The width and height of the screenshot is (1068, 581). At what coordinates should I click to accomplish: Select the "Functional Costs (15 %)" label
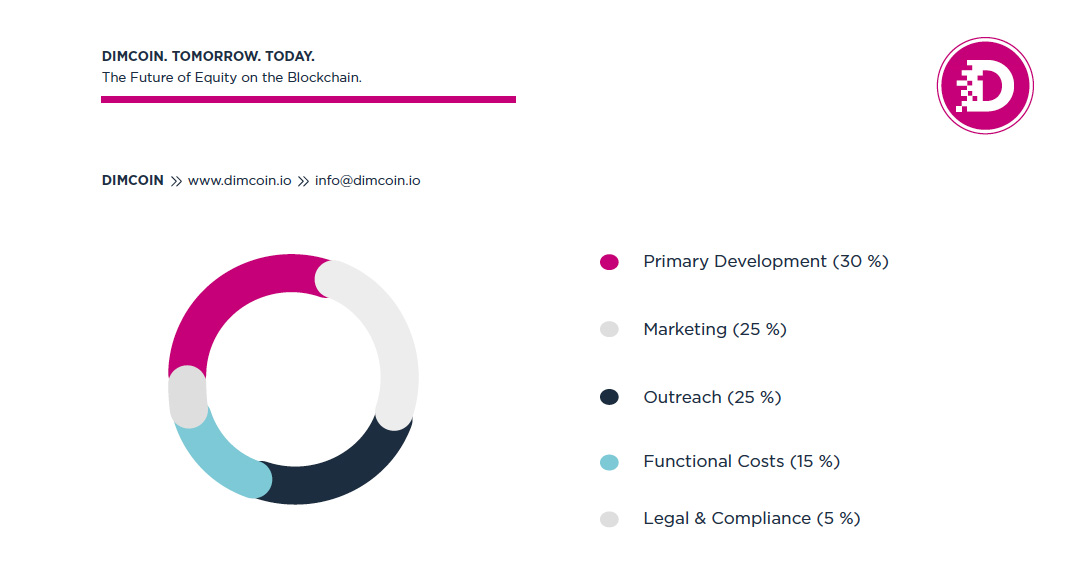point(741,462)
